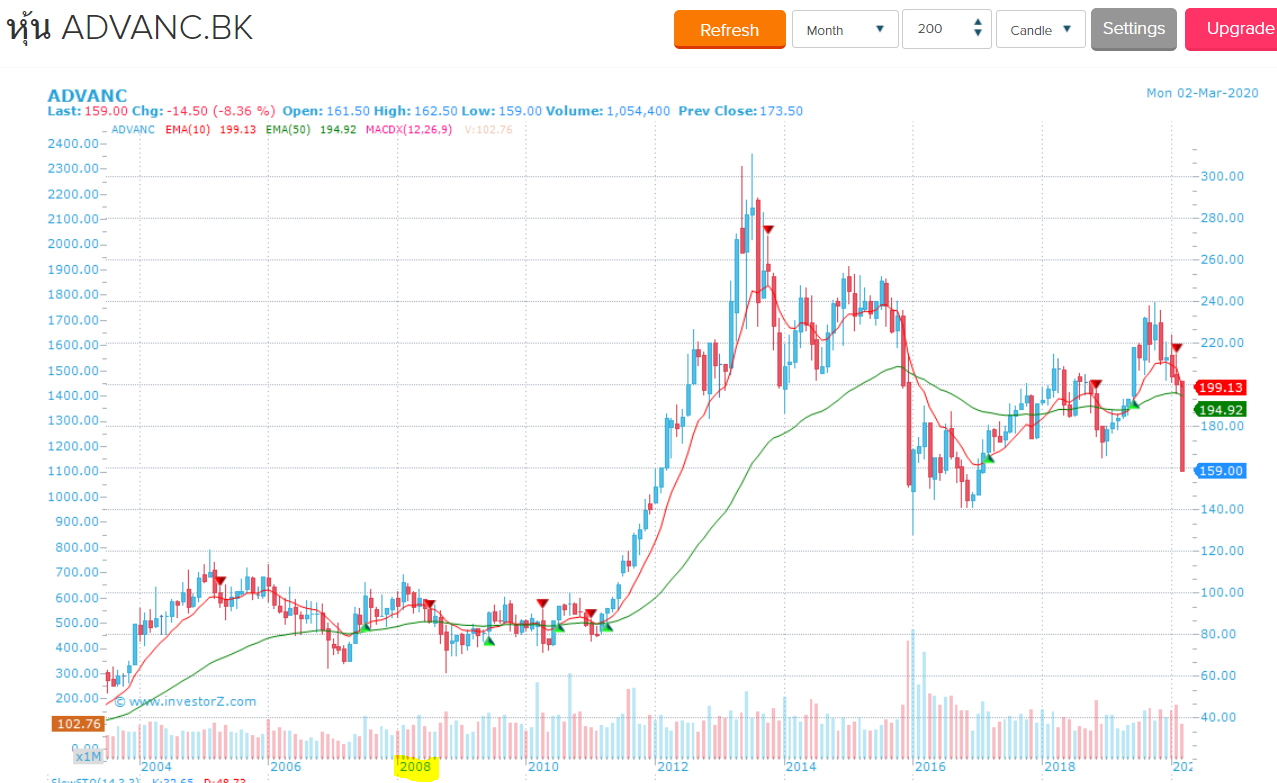Image resolution: width=1277 pixels, height=783 pixels.
Task: Click the 2400.00 left axis label
Action: (73, 143)
